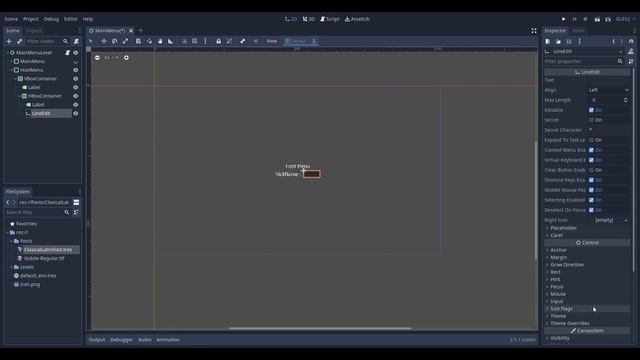Save the current resource in Inspector
The height and width of the screenshot is (360, 640).
point(569,41)
